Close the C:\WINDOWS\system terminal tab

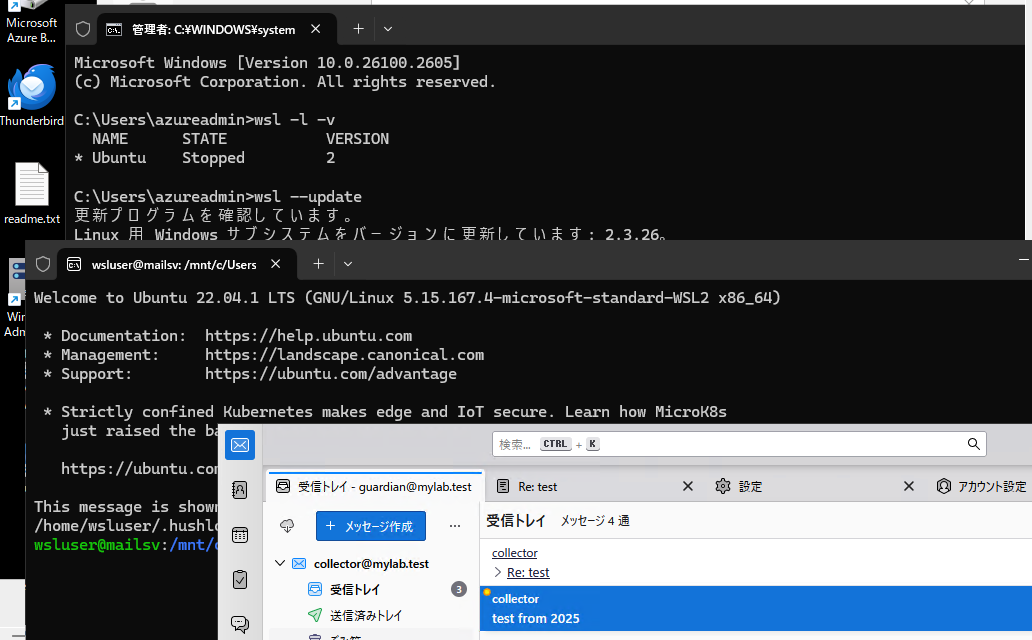[315, 29]
